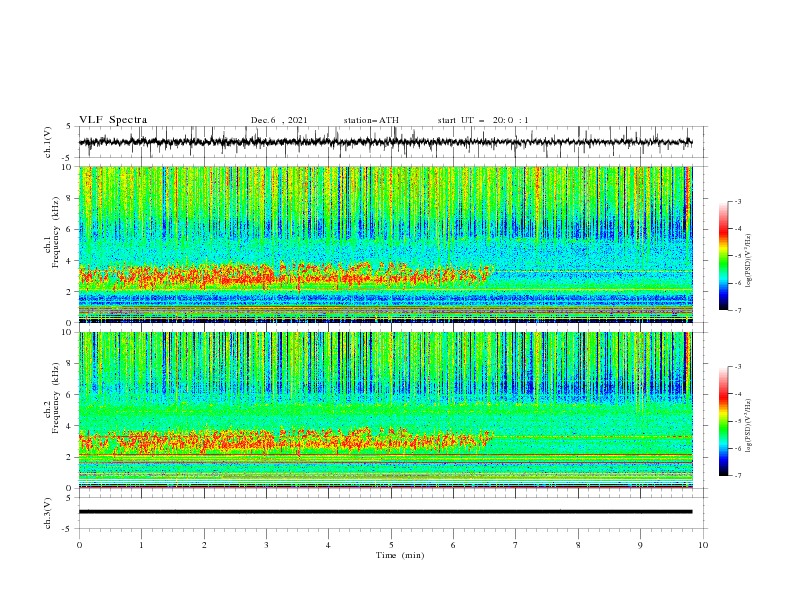Screen dimensions: 792x612
Task: Click the 'VLF Spectra' title text
Action: (x=113, y=120)
